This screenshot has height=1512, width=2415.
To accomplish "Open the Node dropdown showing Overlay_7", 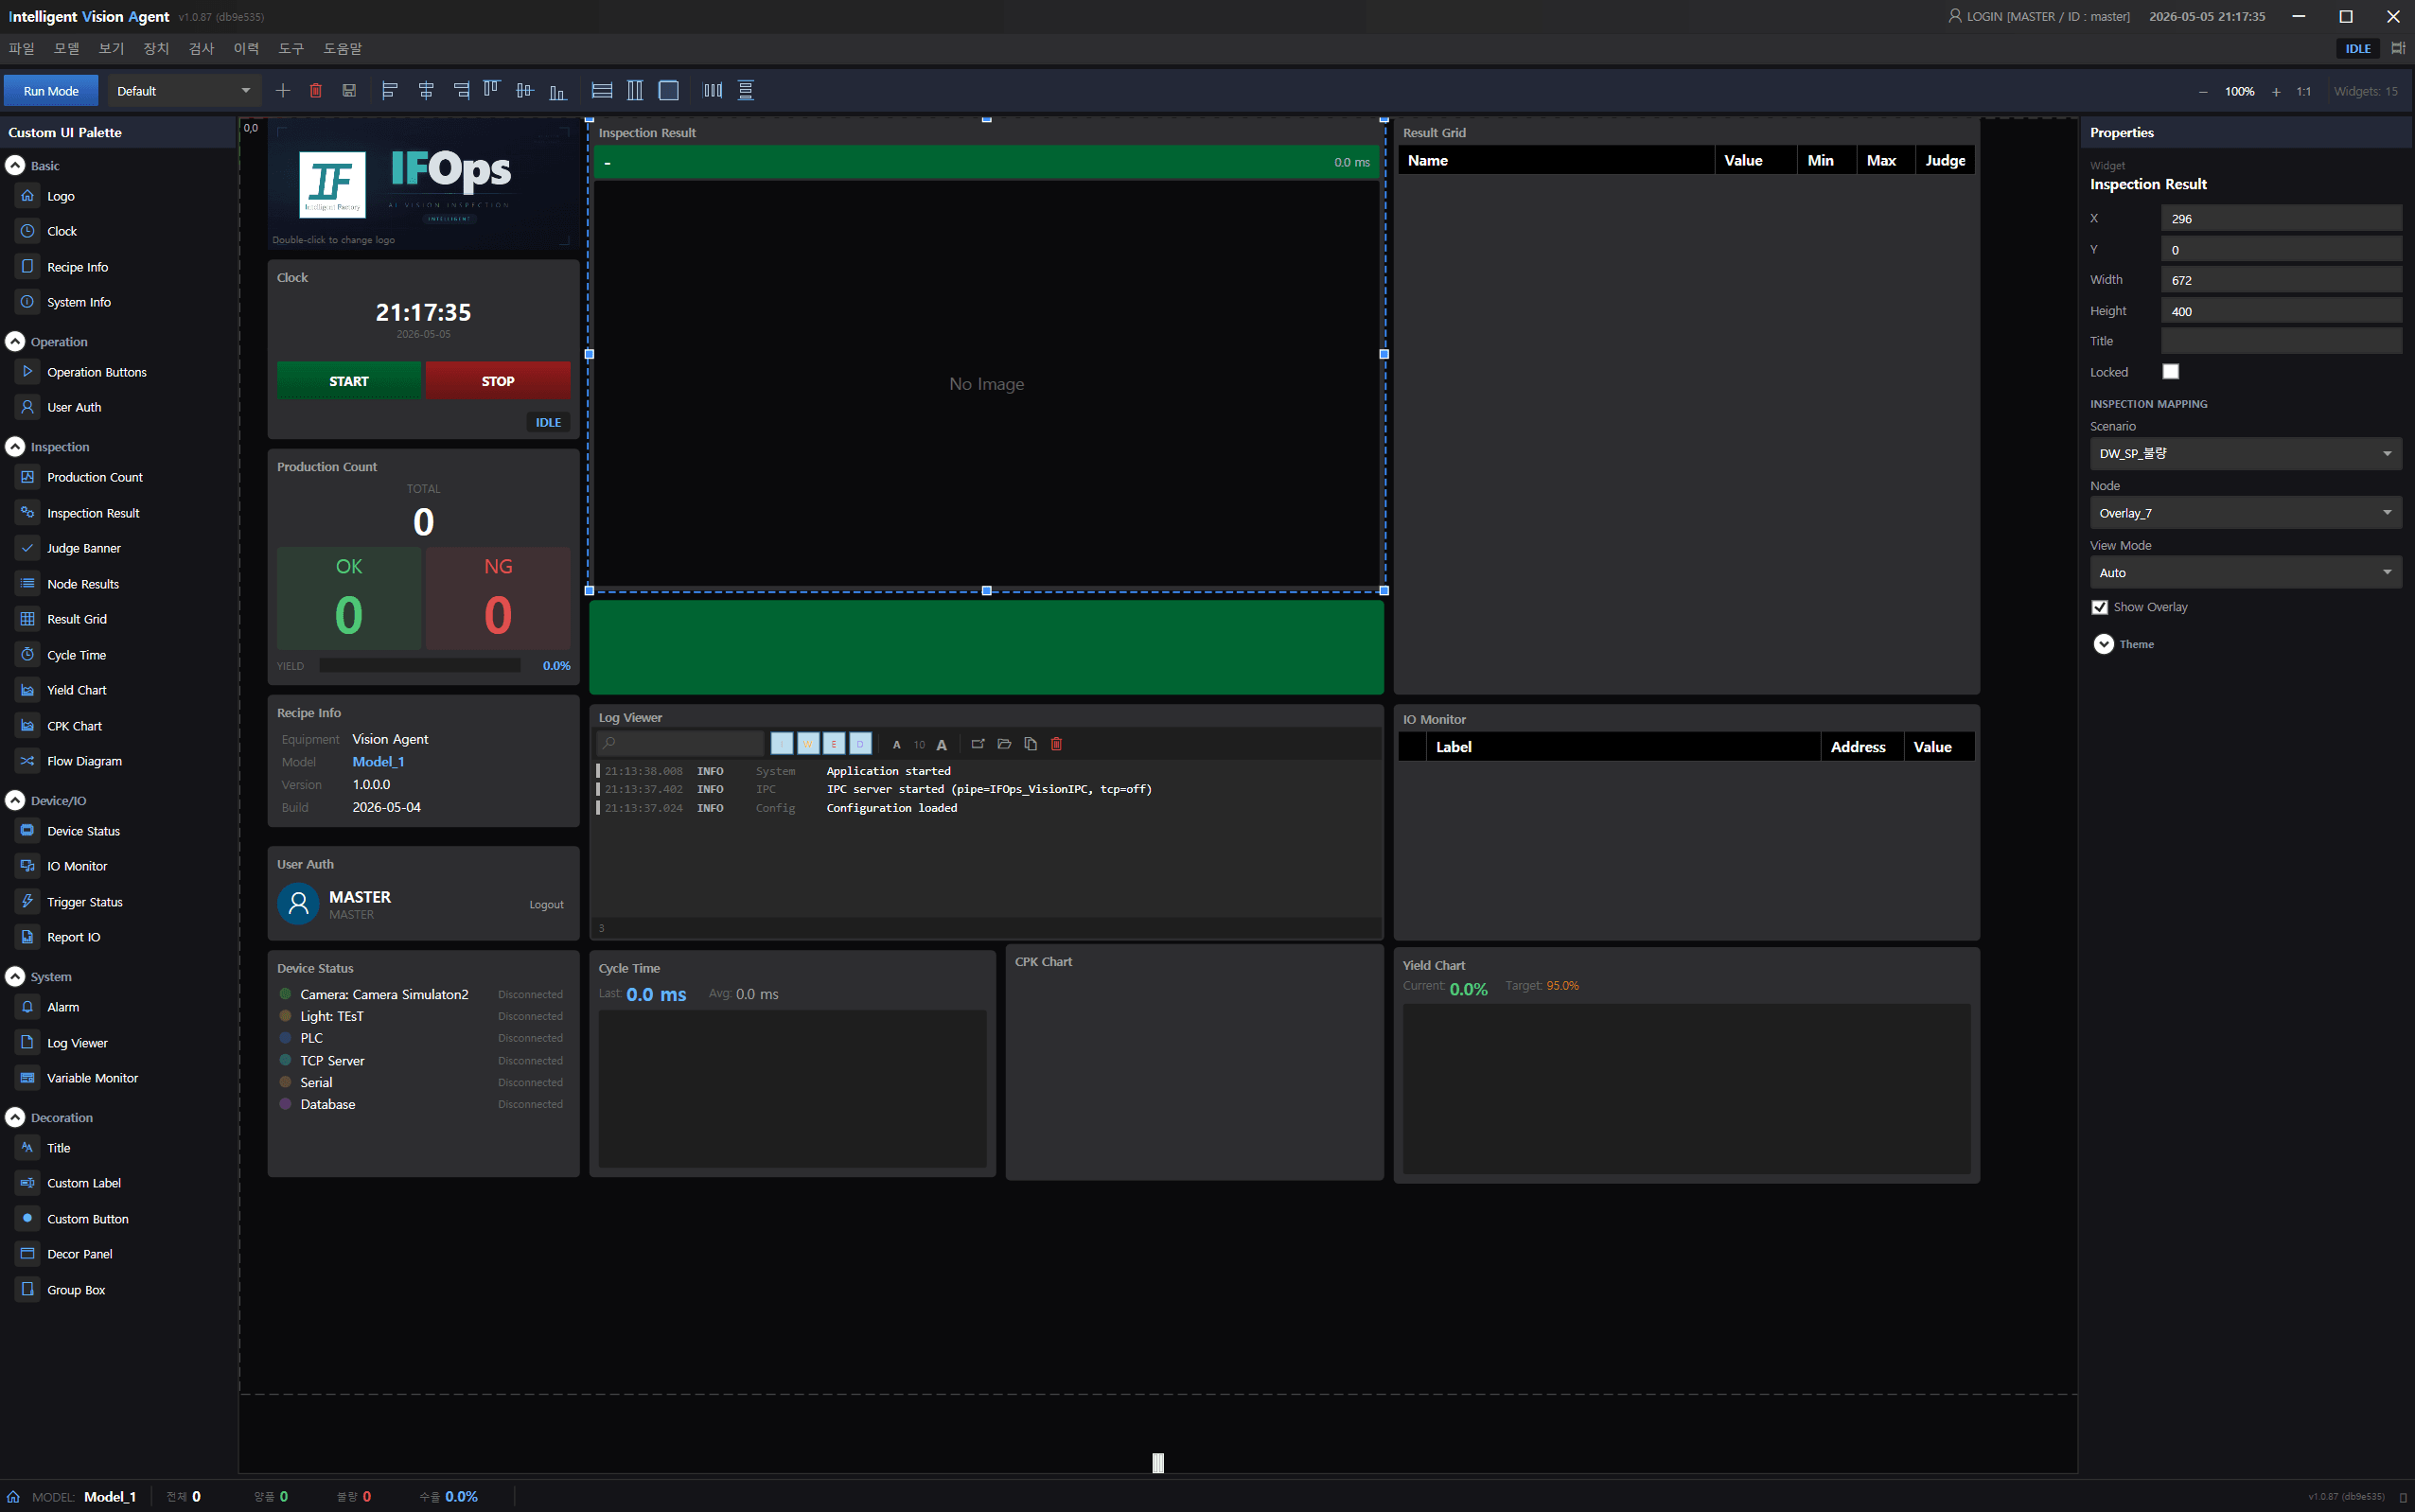I will point(2245,513).
